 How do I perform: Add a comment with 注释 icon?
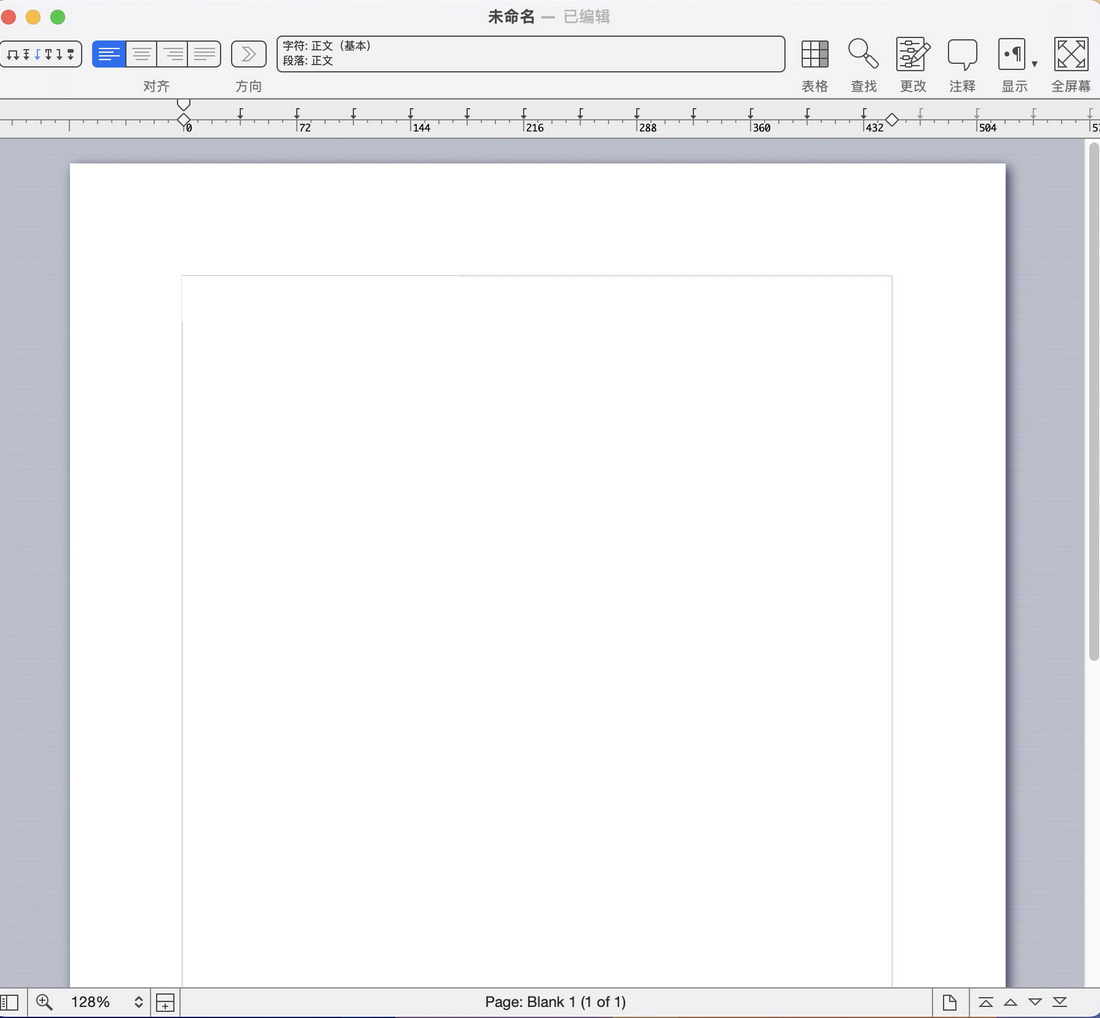pos(962,54)
